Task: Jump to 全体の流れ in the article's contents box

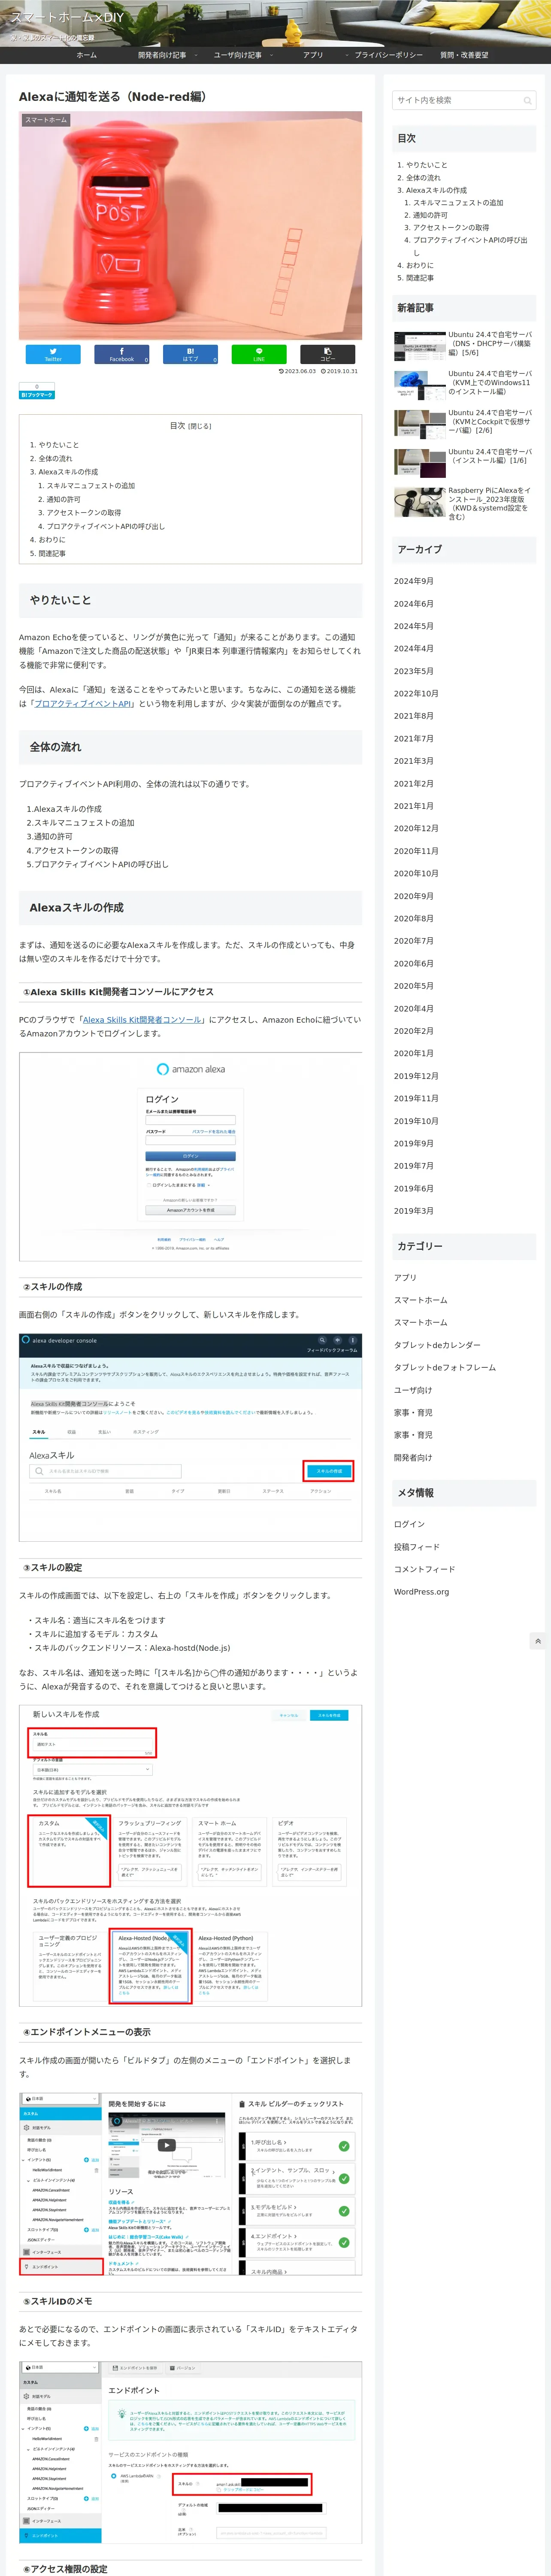Action: click(x=55, y=459)
